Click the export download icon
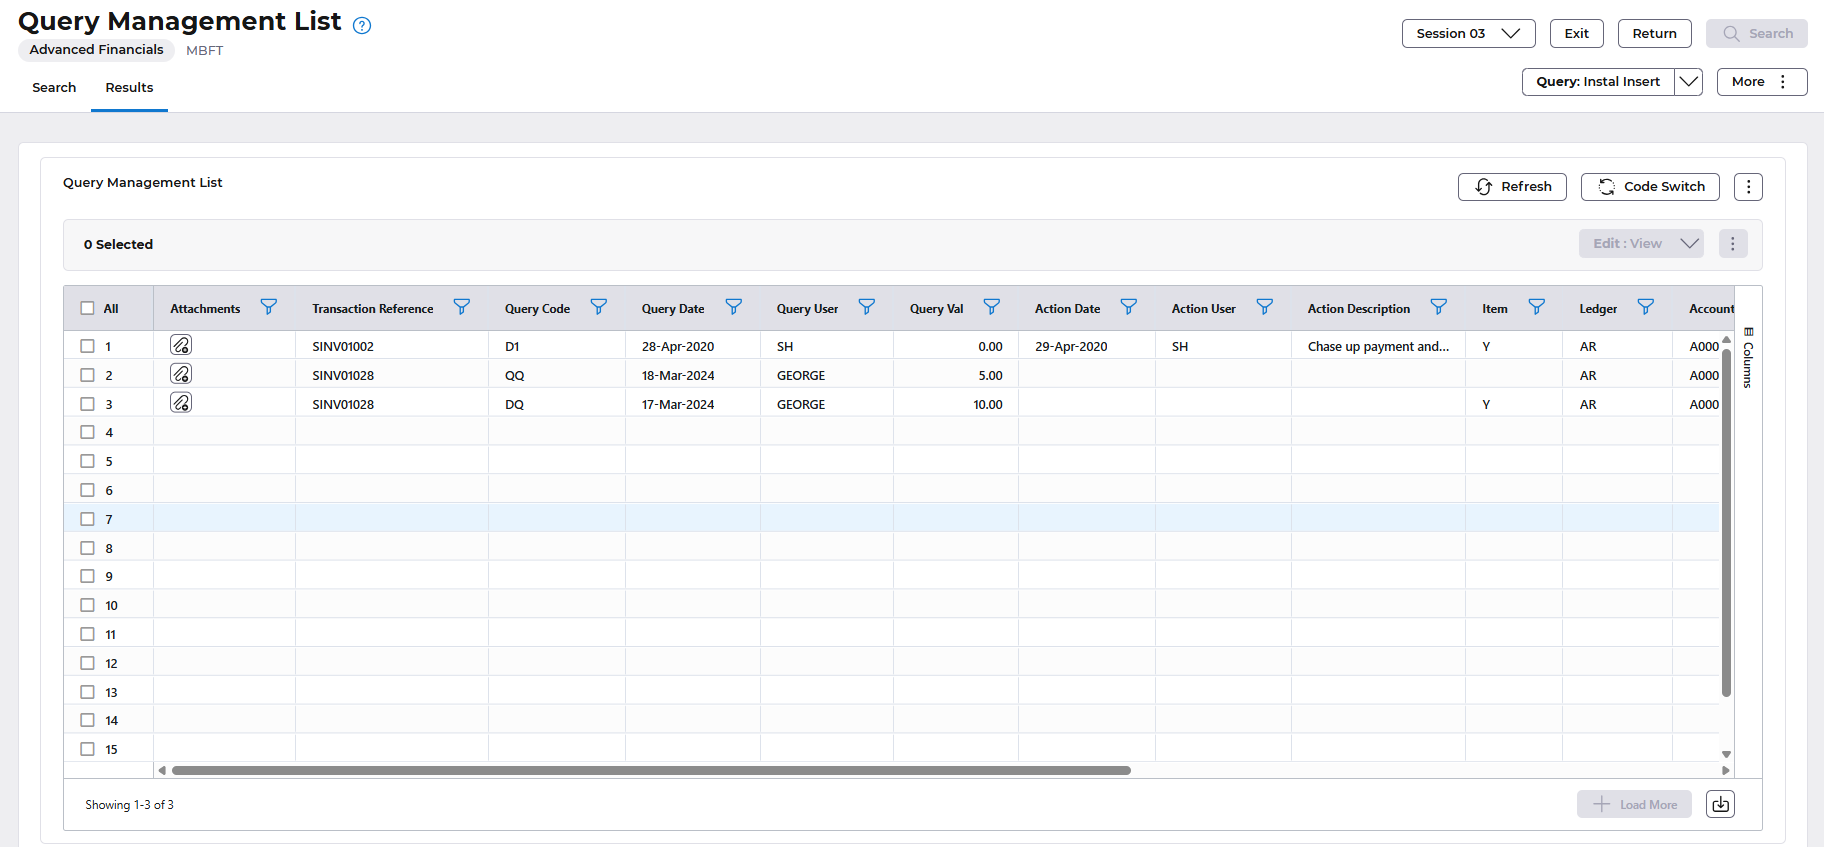 (x=1720, y=804)
